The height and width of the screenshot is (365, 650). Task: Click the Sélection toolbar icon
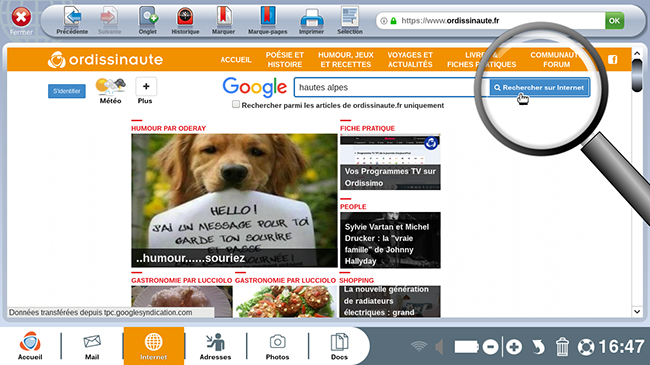pos(350,17)
